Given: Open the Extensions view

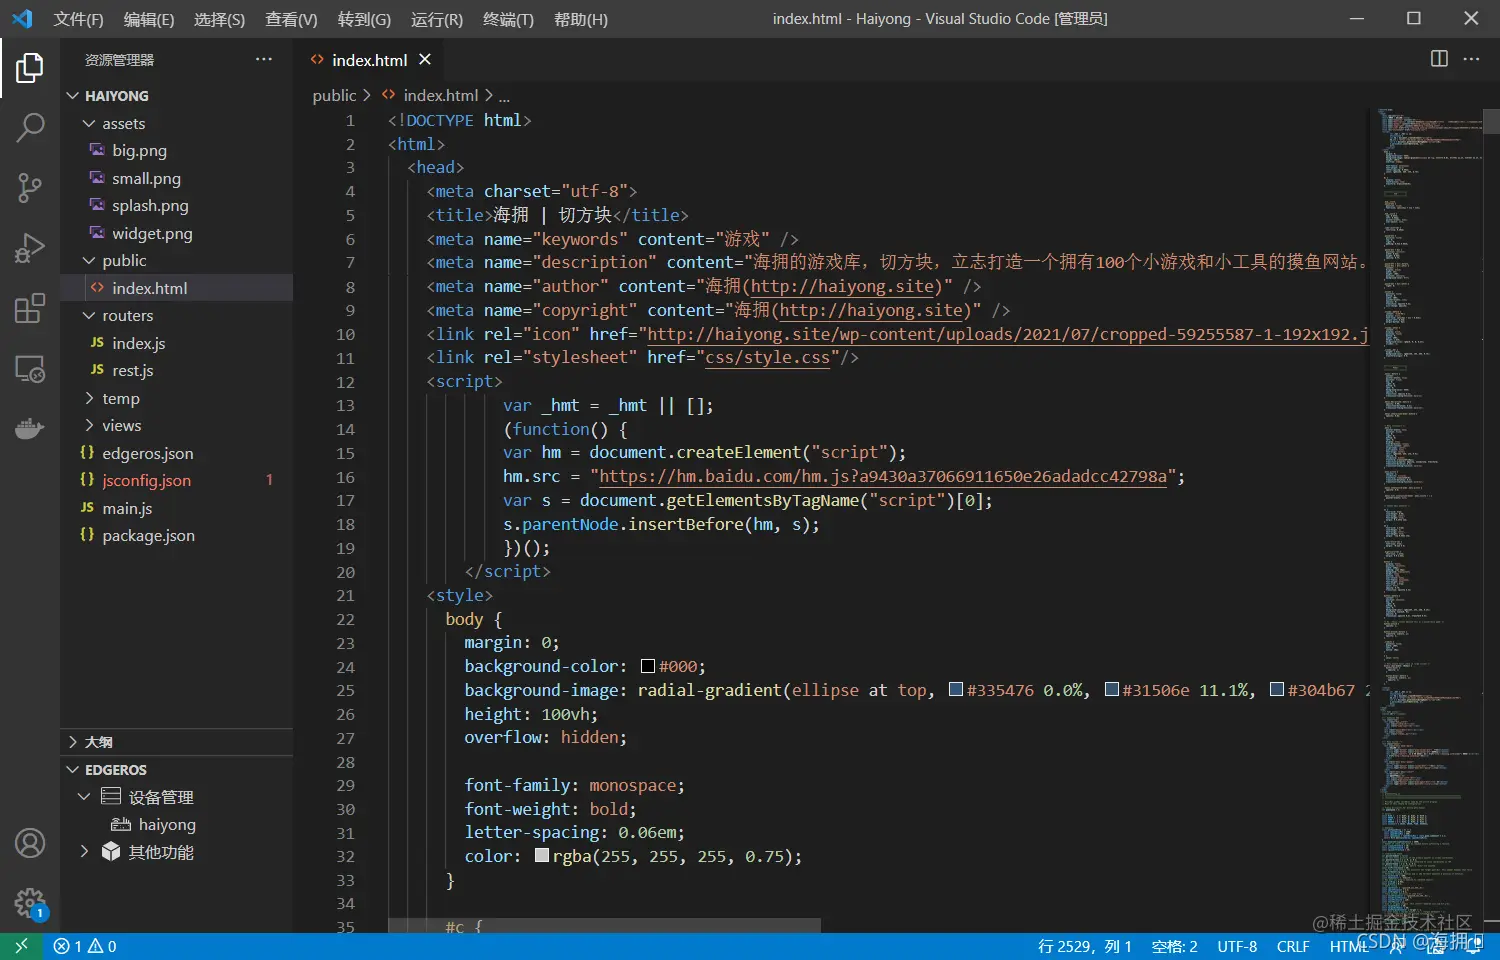Looking at the screenshot, I should (30, 308).
